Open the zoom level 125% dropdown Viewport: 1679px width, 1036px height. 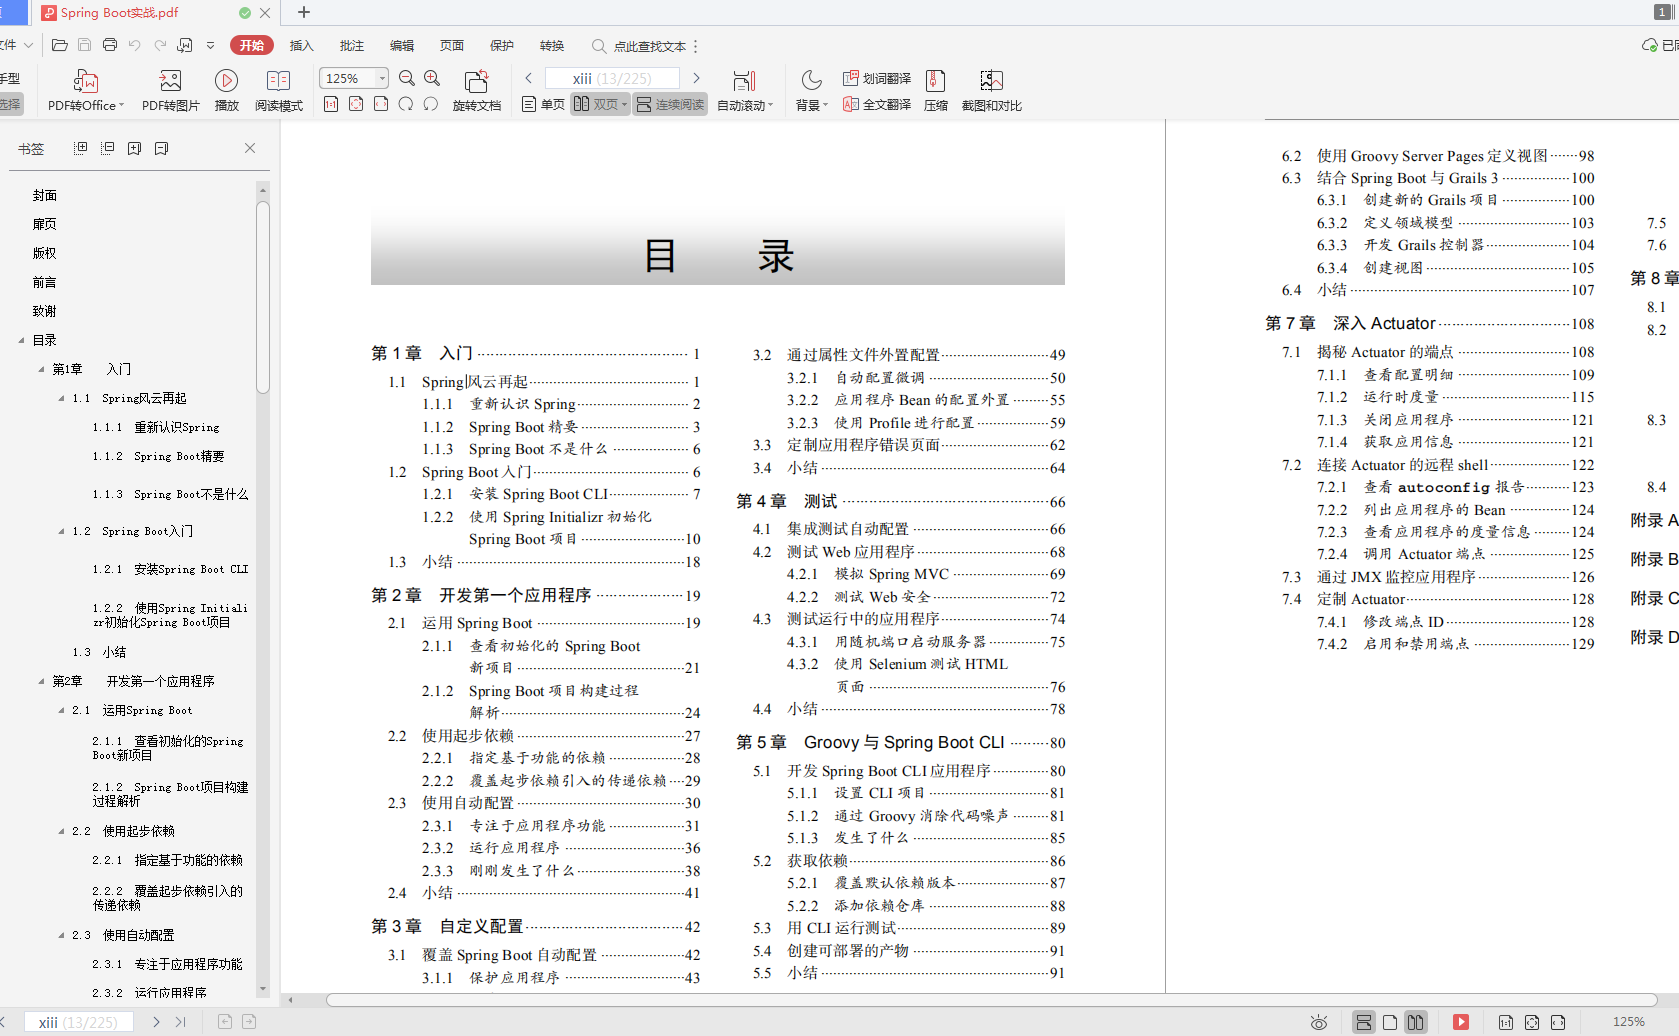tap(382, 78)
